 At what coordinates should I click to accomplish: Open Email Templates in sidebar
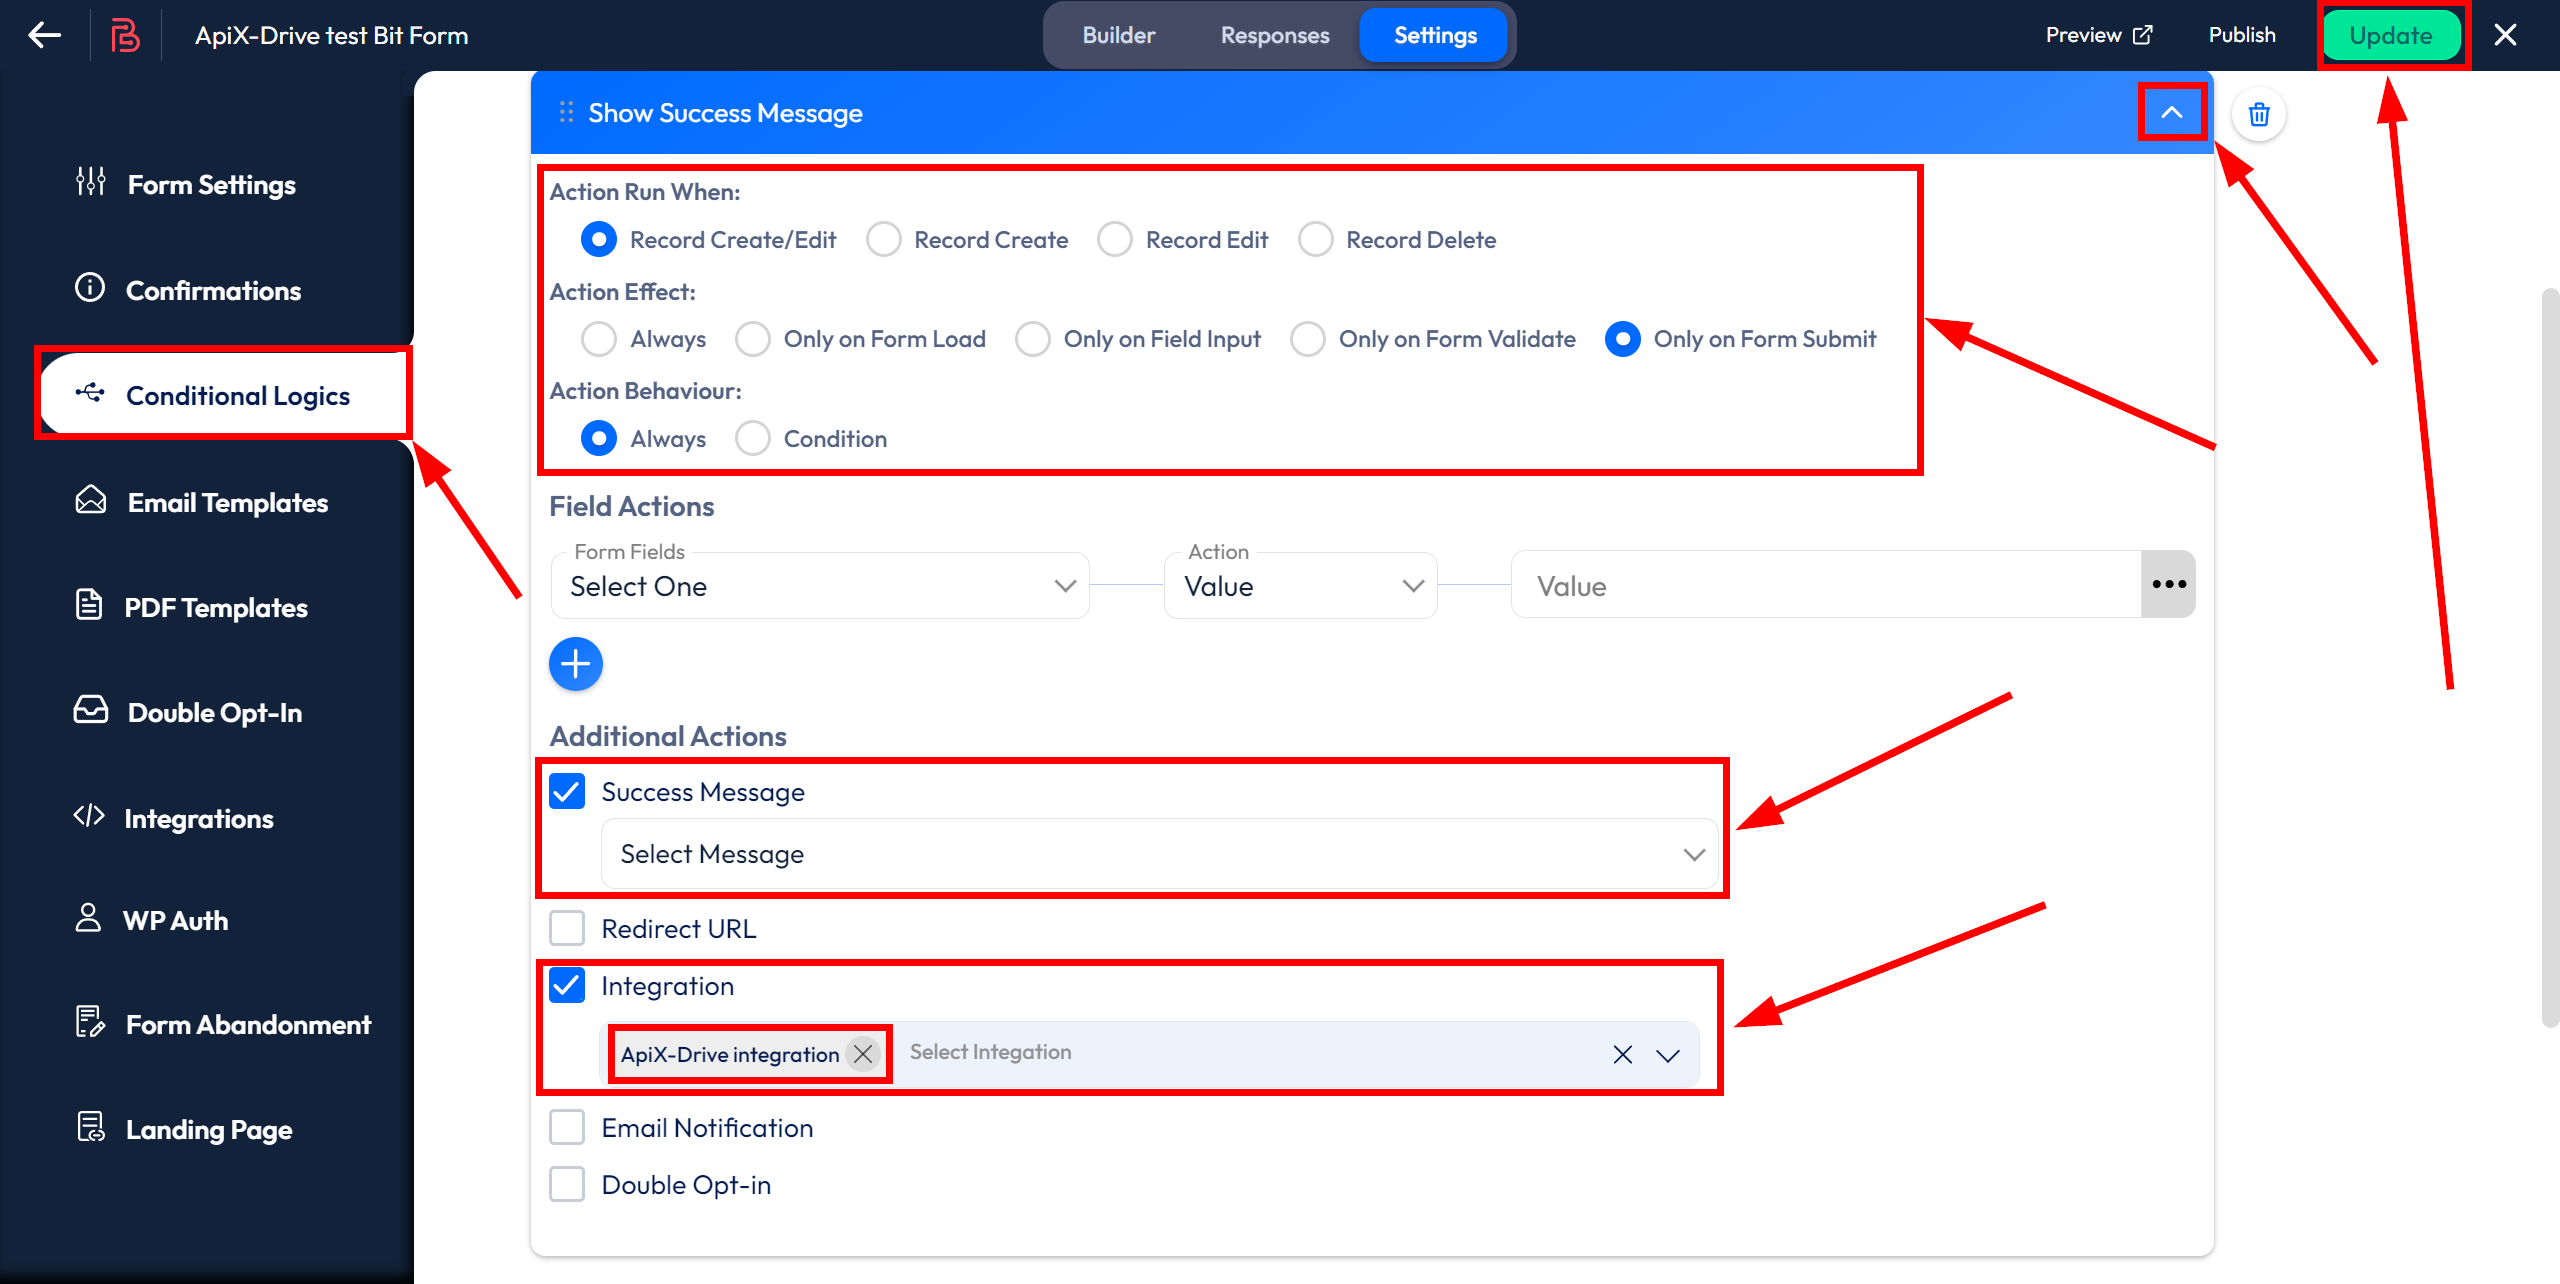227,502
